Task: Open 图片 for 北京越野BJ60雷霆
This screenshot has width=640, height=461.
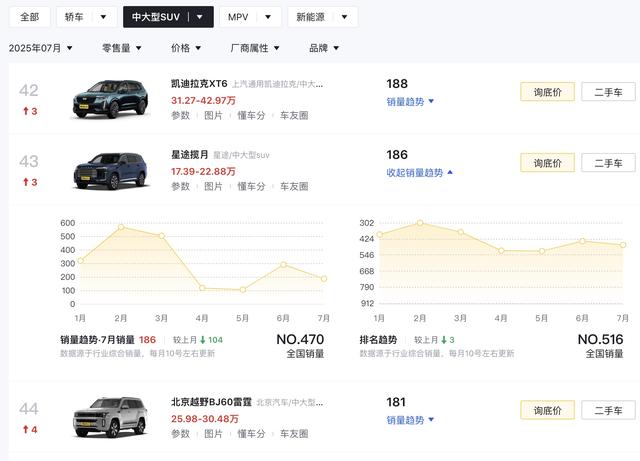Action: [213, 434]
